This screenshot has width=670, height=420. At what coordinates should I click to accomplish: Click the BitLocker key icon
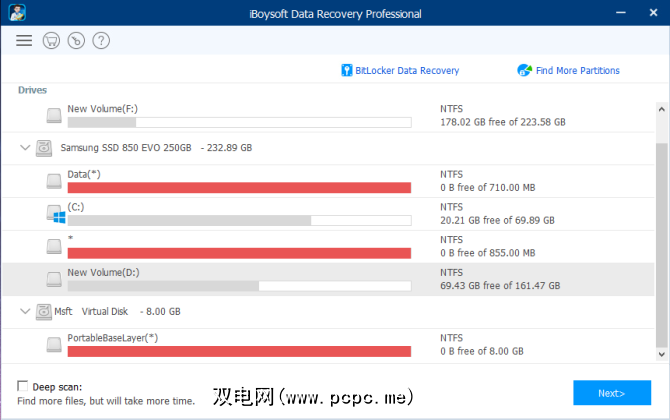347,70
